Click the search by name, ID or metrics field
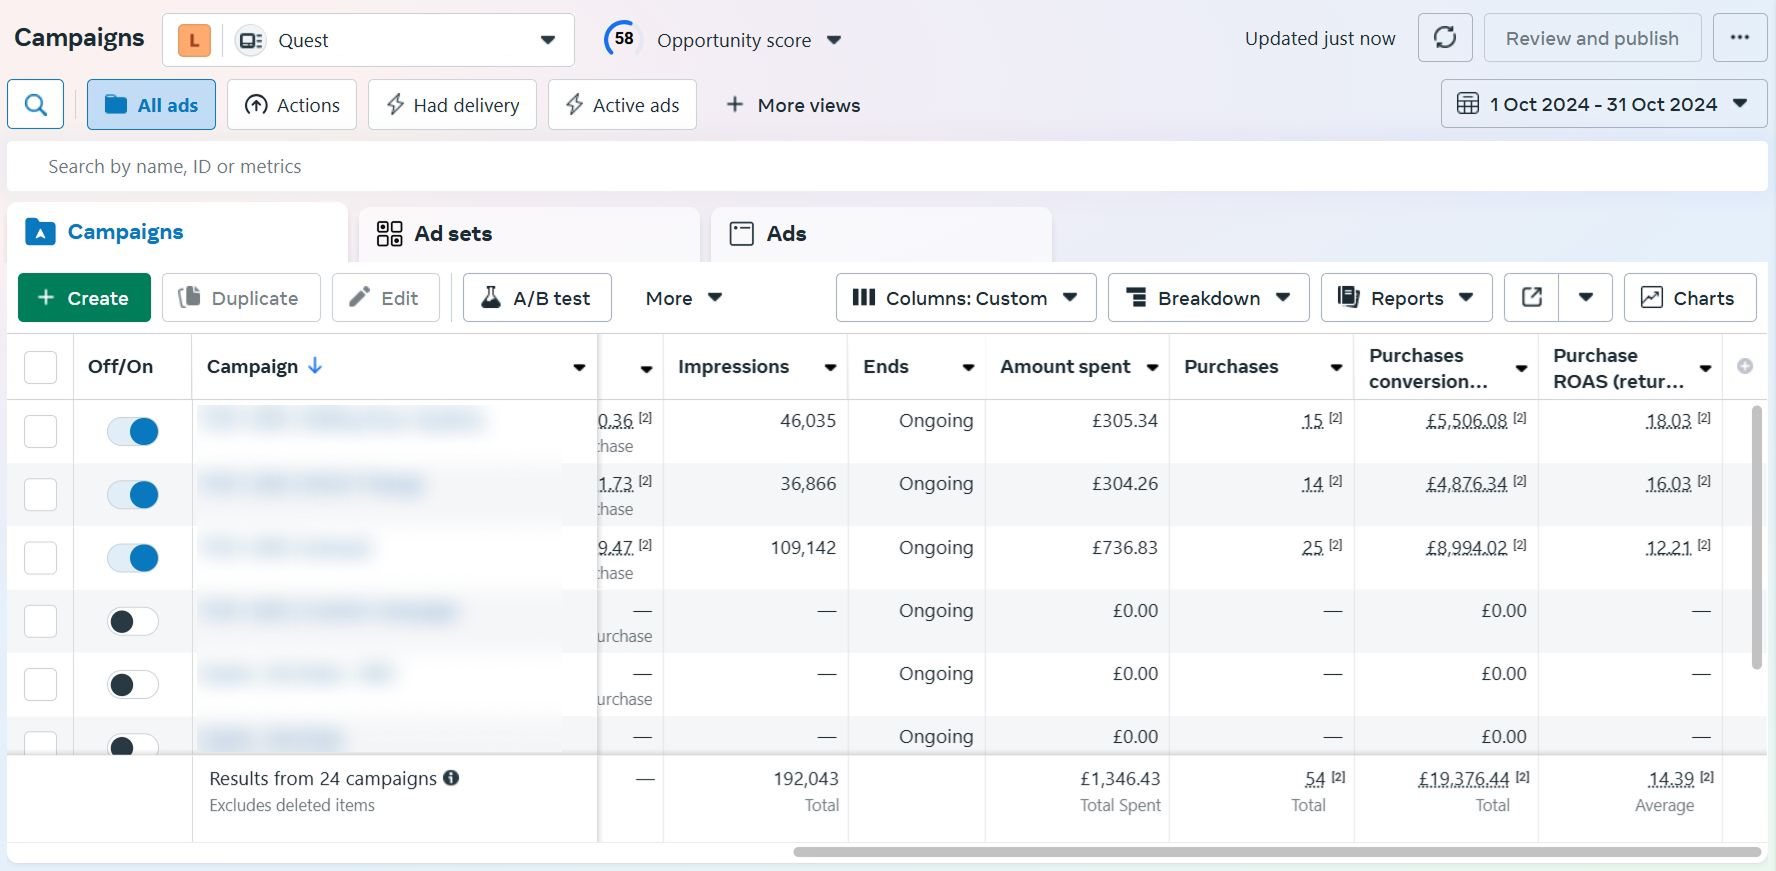This screenshot has height=871, width=1776. pos(886,167)
